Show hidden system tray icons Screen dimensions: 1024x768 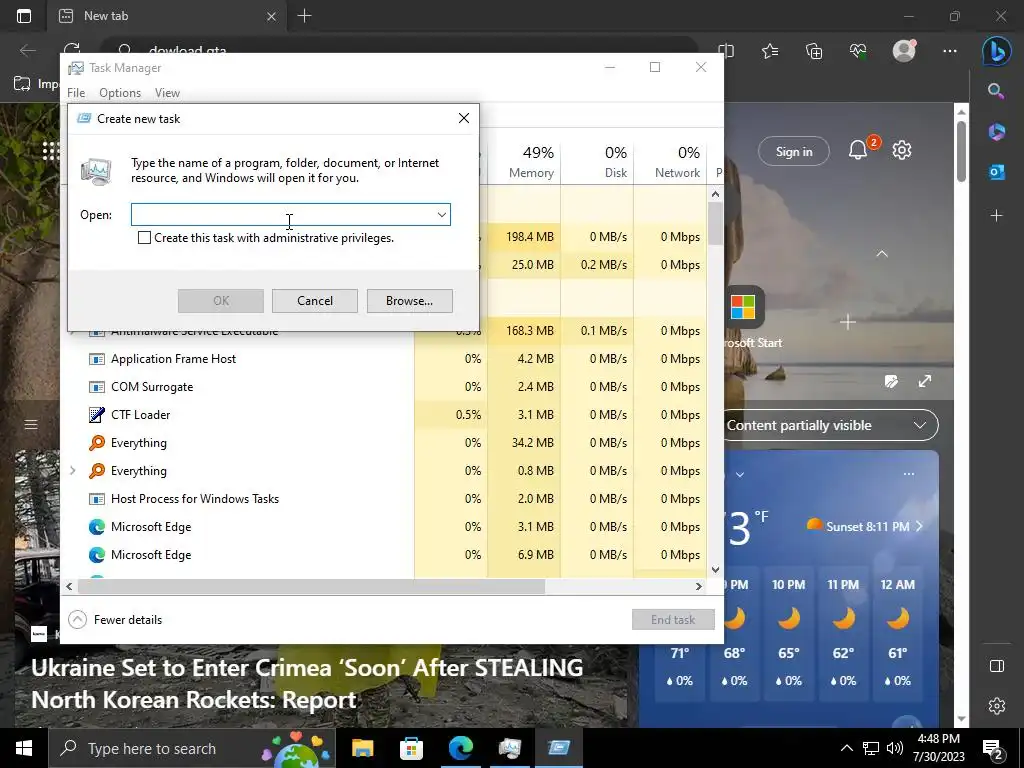coord(846,748)
